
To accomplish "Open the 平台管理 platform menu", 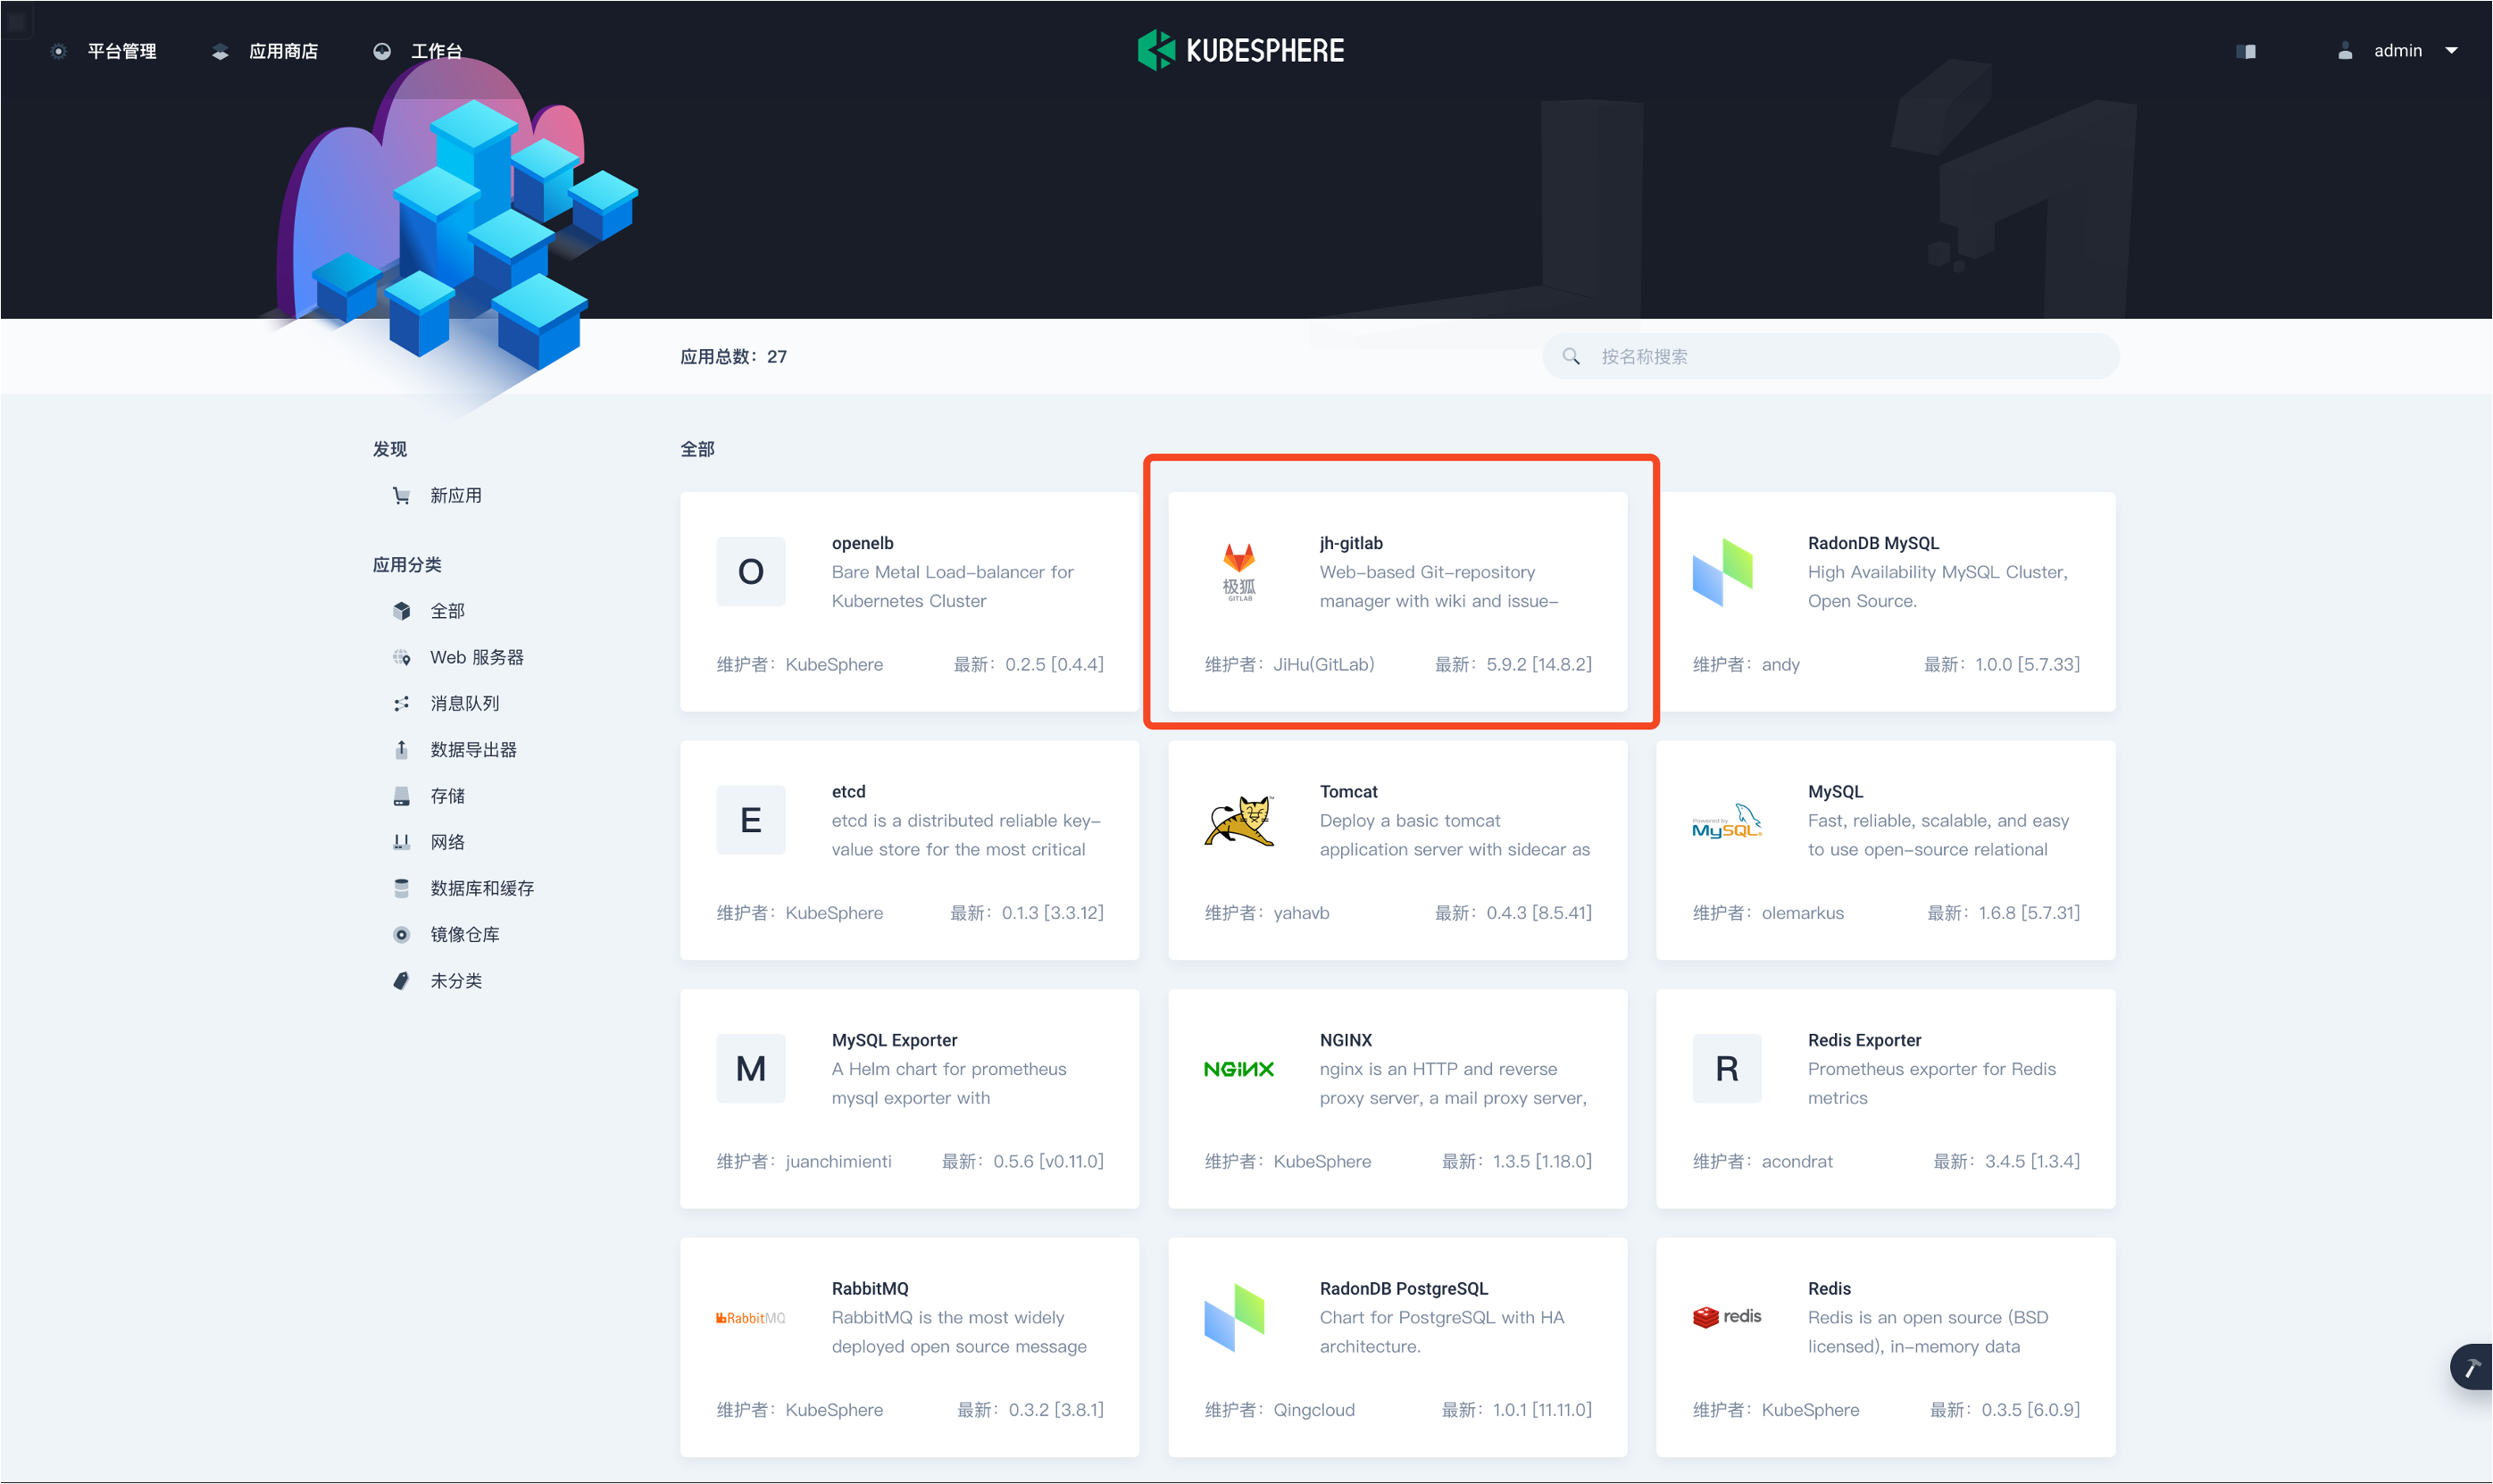I will pos(121,51).
